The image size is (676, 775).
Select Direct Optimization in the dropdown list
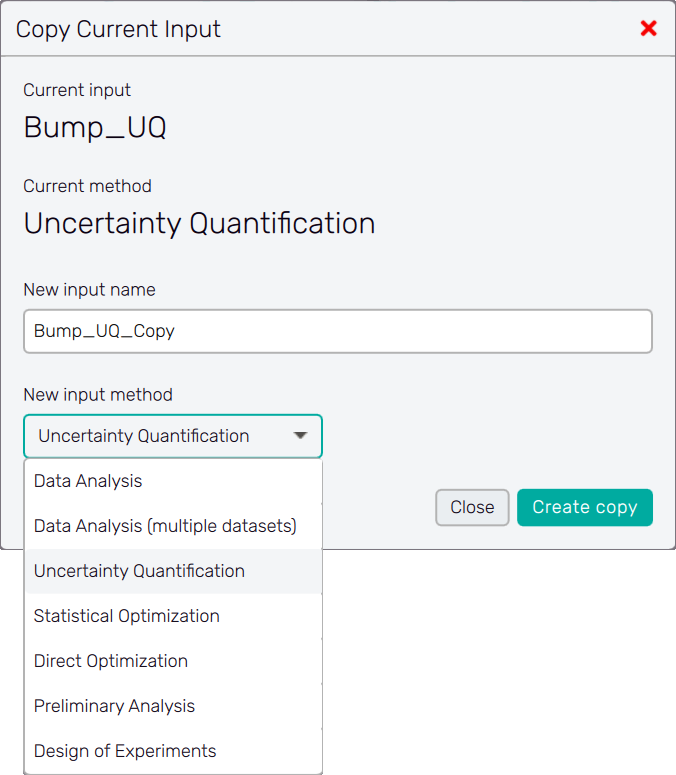tap(111, 661)
